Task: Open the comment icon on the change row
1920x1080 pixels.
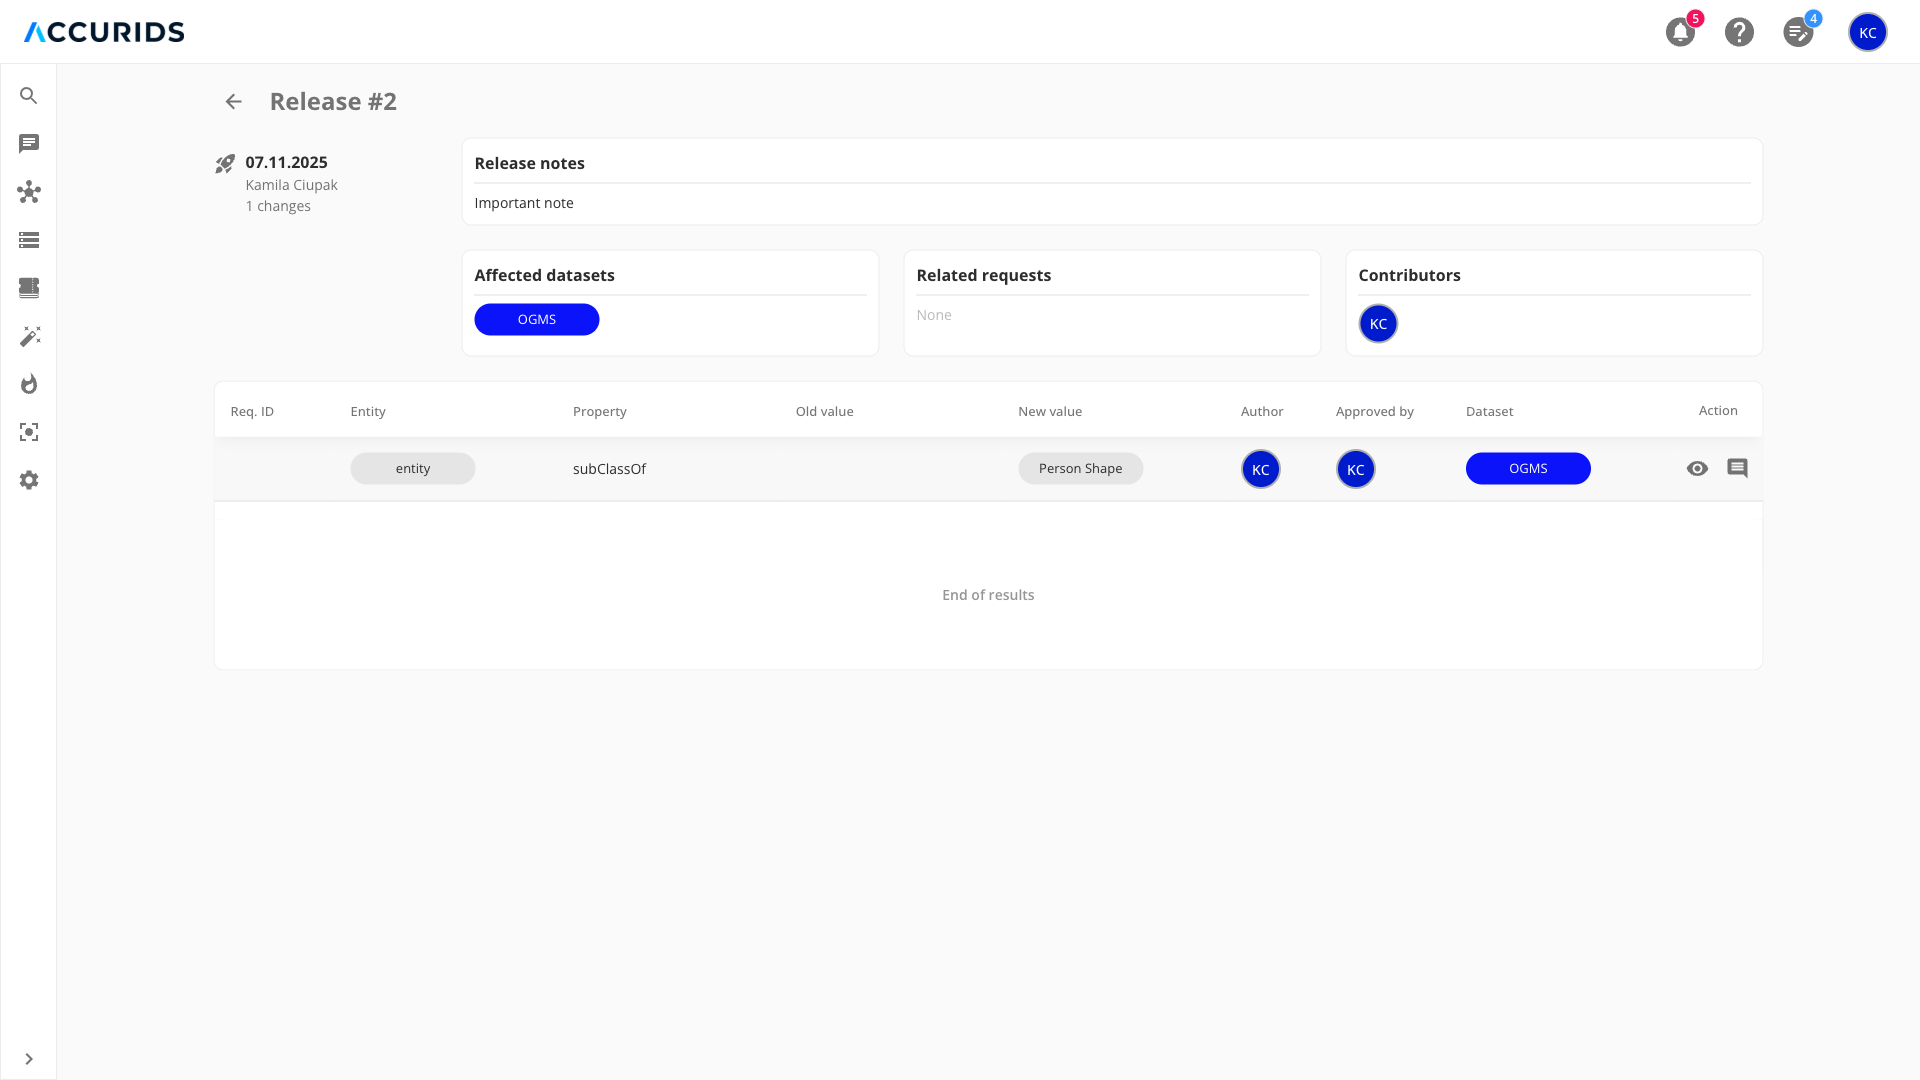Action: pyautogui.click(x=1738, y=468)
